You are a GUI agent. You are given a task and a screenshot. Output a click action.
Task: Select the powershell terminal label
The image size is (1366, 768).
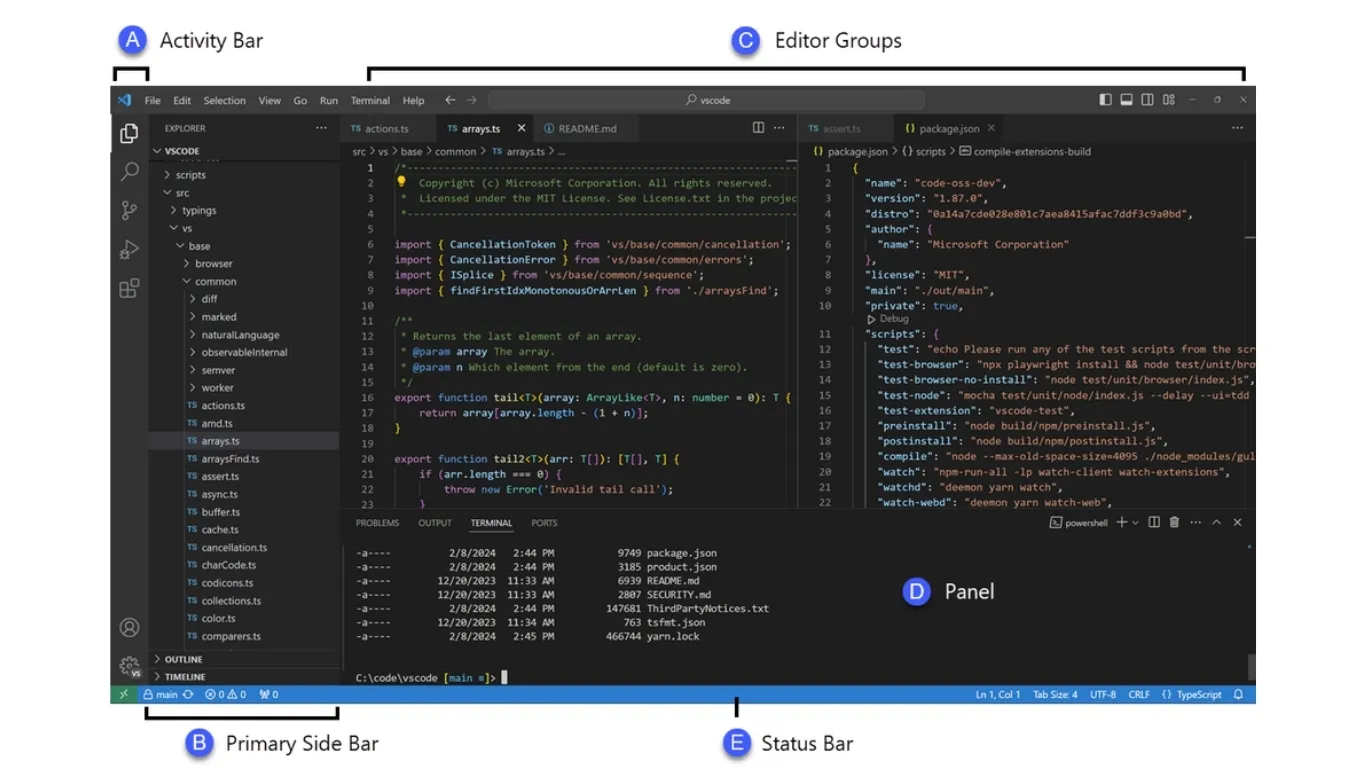(x=1078, y=523)
